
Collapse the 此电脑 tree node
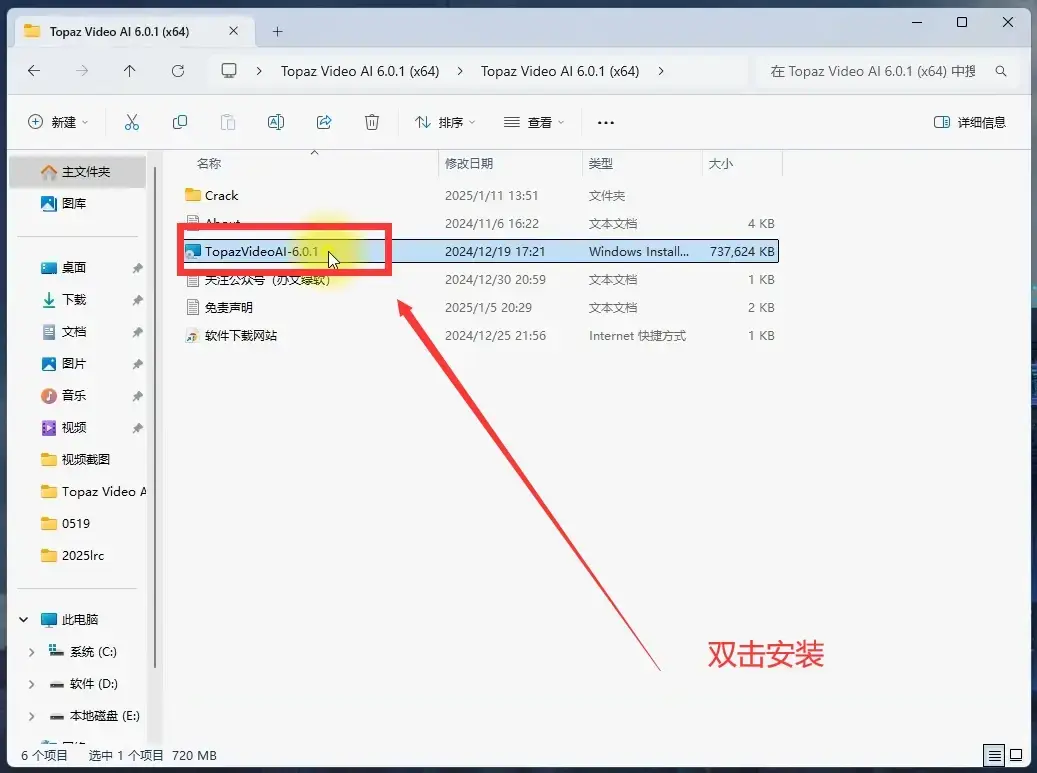(24, 620)
